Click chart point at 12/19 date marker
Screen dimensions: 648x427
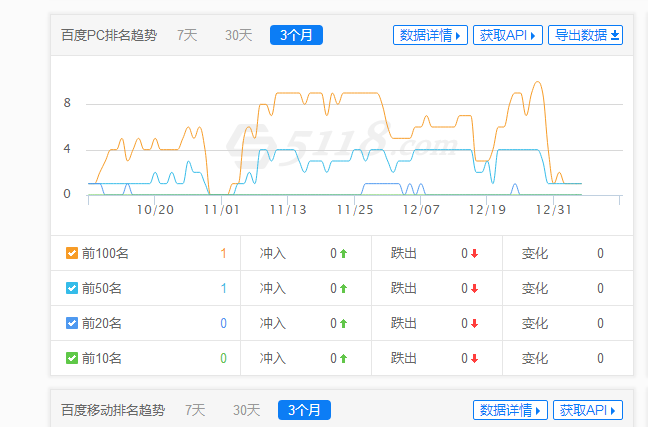pyautogui.click(x=487, y=210)
